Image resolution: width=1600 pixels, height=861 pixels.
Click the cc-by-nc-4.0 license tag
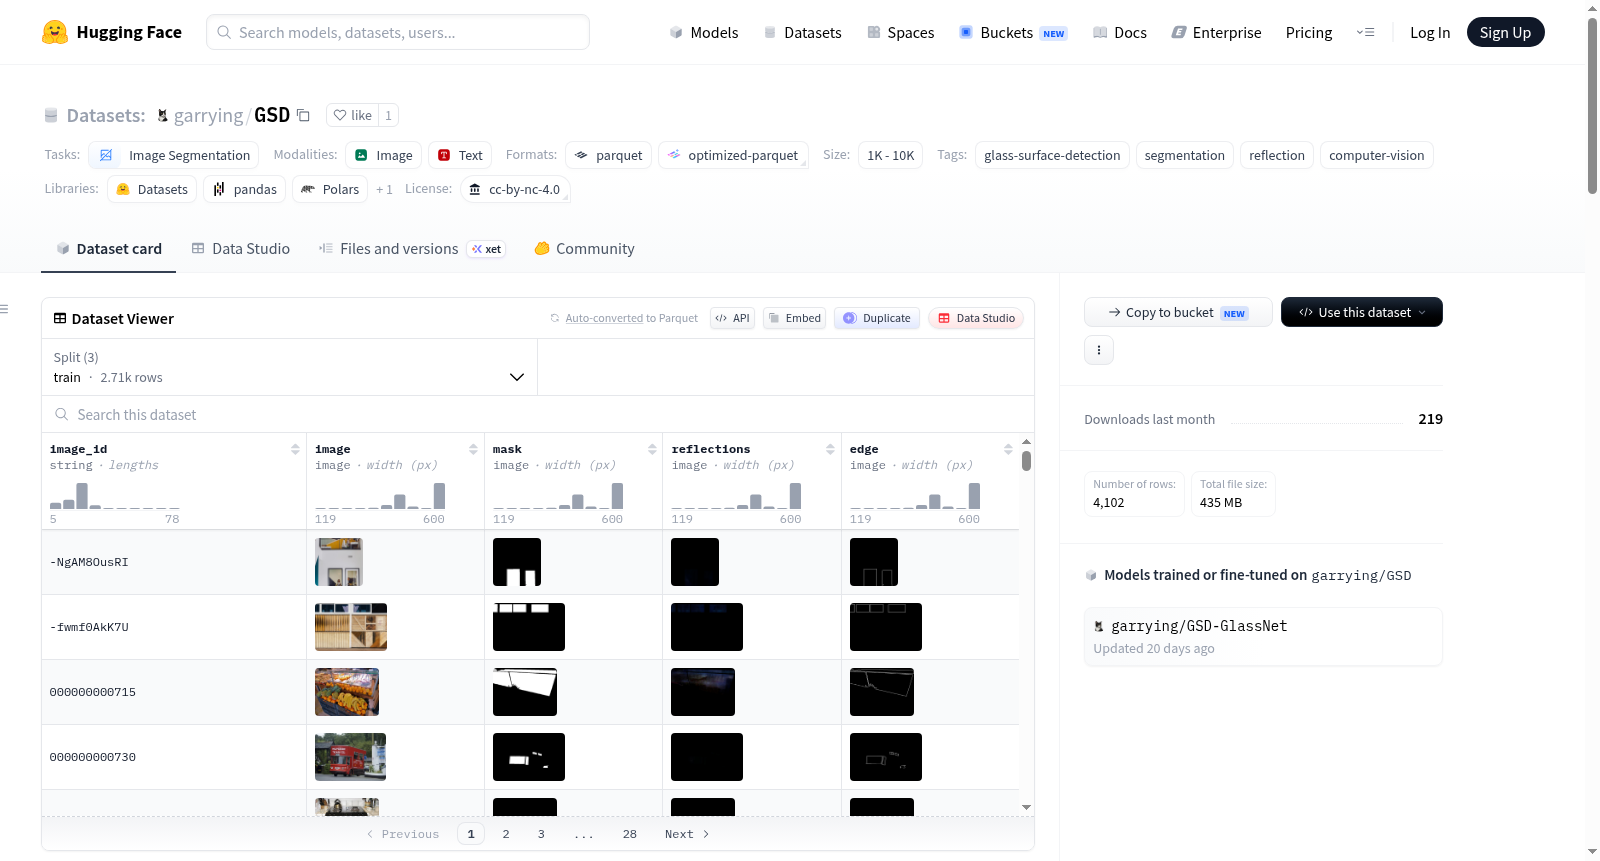pyautogui.click(x=515, y=189)
